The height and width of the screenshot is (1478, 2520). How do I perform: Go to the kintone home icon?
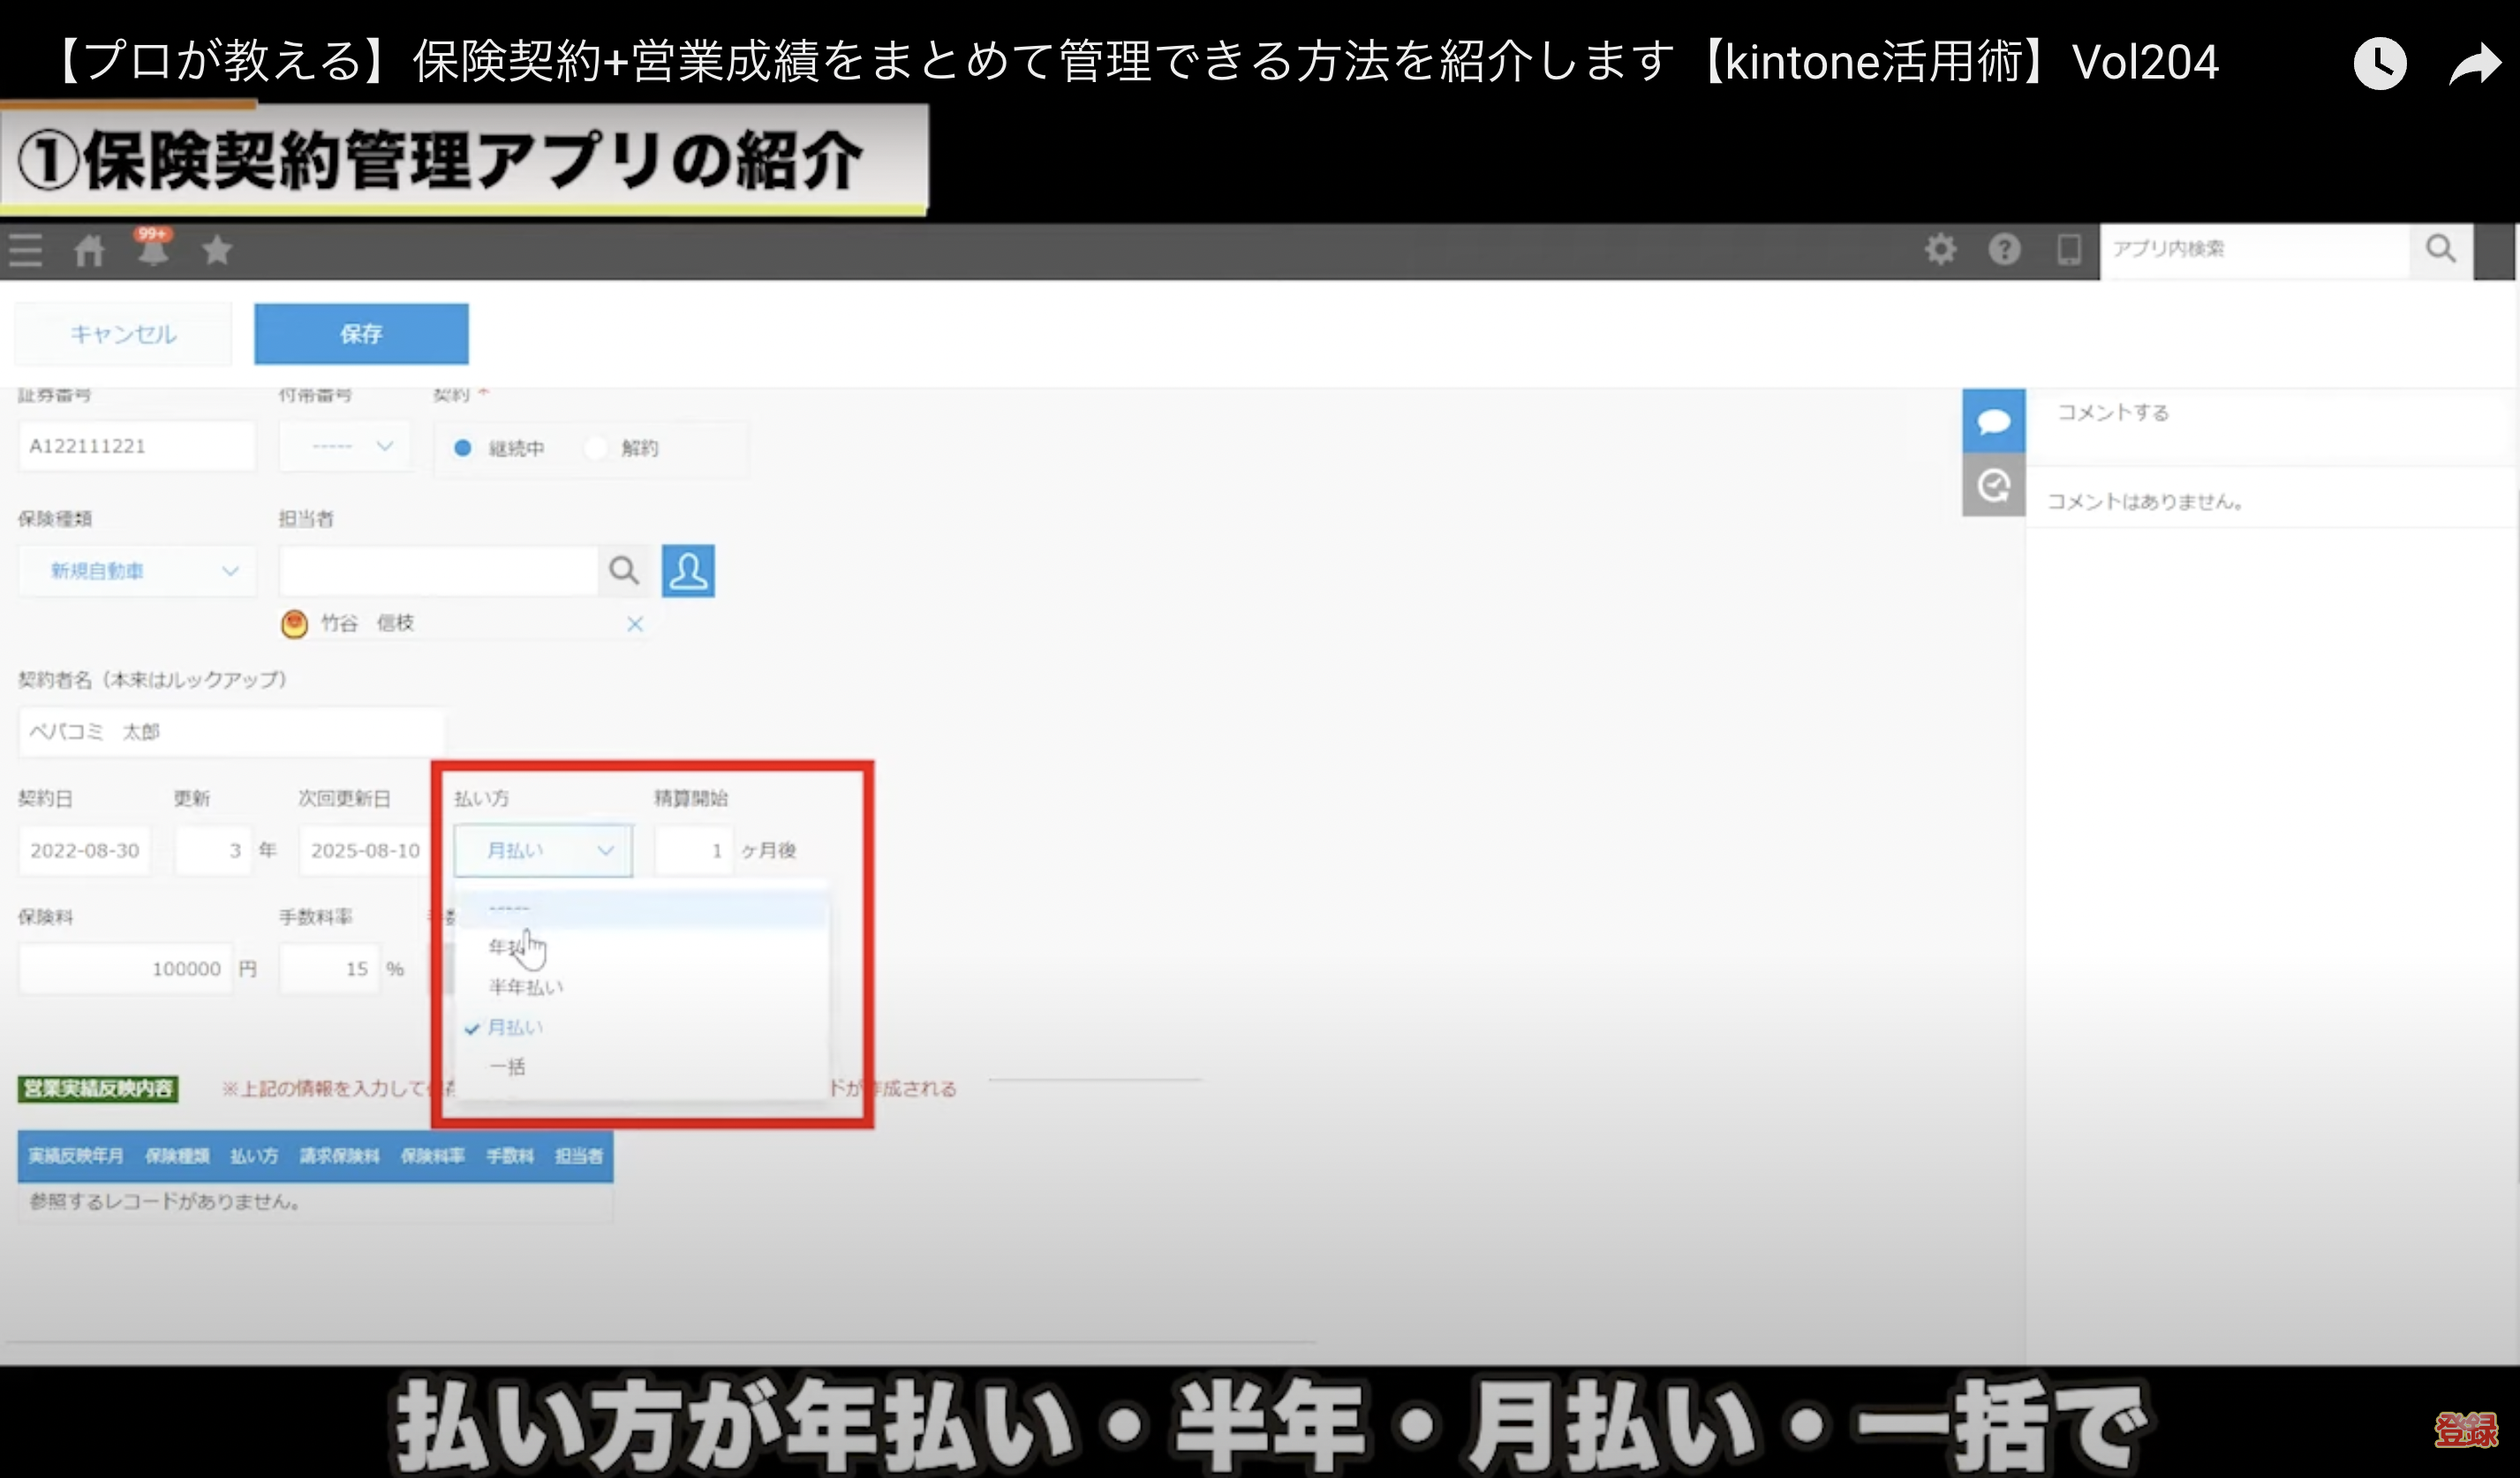(x=89, y=250)
